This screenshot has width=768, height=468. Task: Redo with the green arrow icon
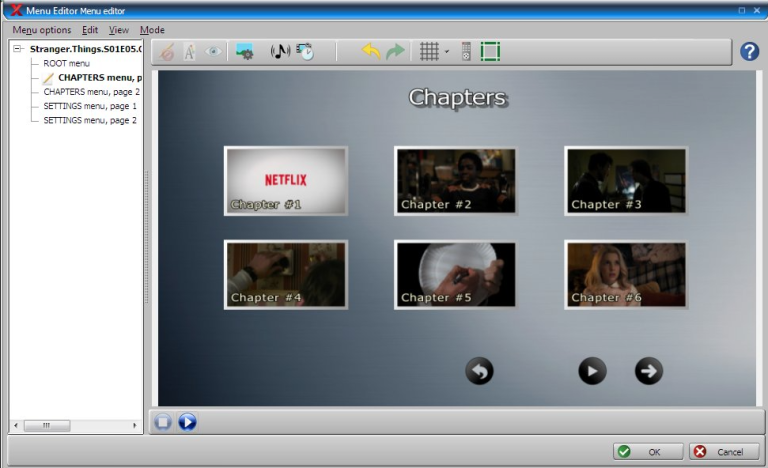pyautogui.click(x=395, y=51)
